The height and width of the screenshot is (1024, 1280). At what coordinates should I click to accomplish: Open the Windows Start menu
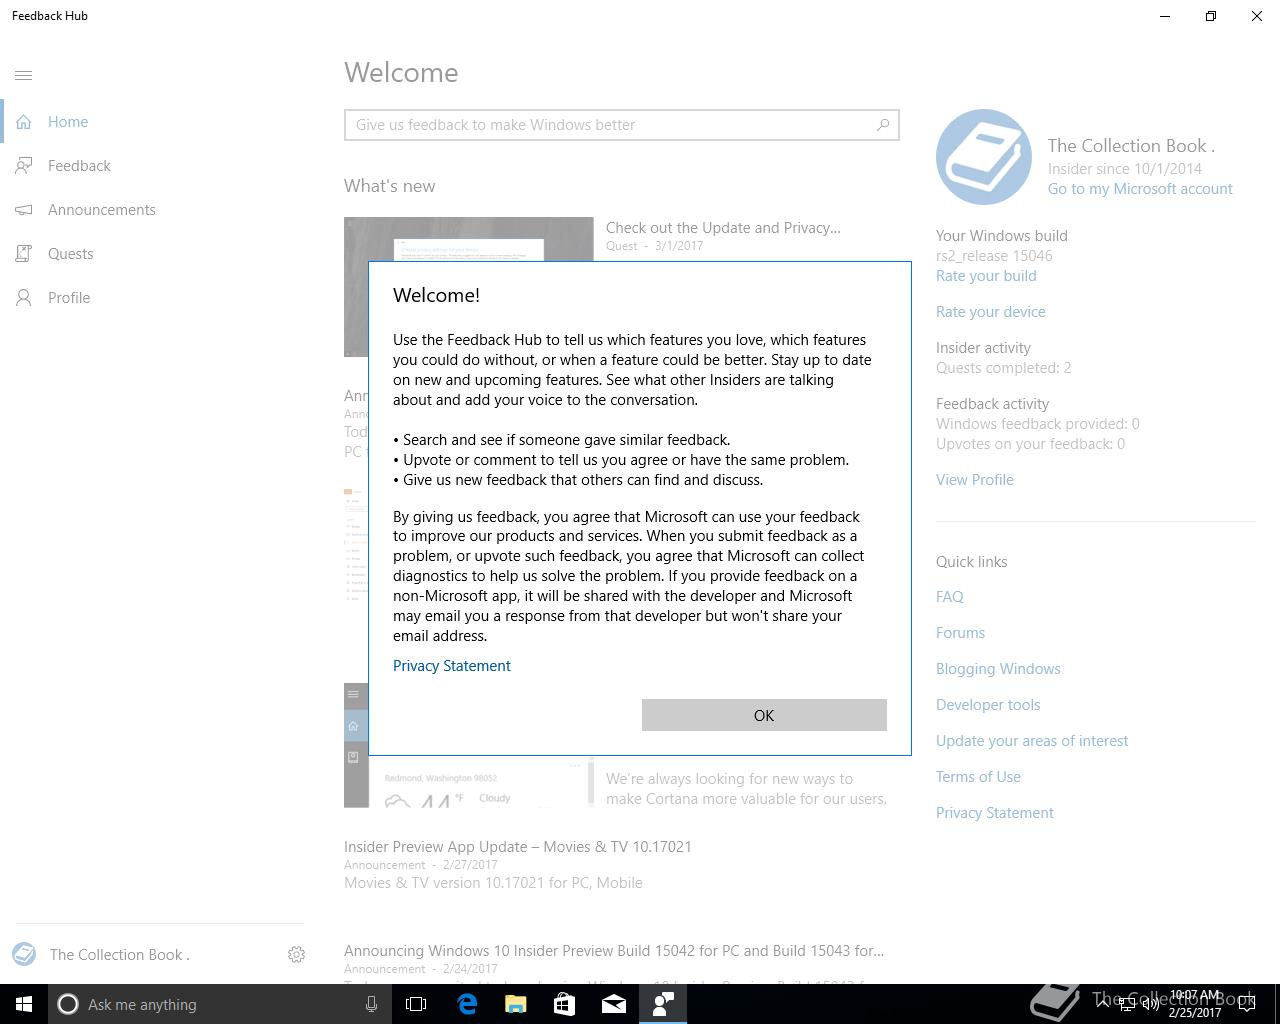pyautogui.click(x=24, y=1004)
